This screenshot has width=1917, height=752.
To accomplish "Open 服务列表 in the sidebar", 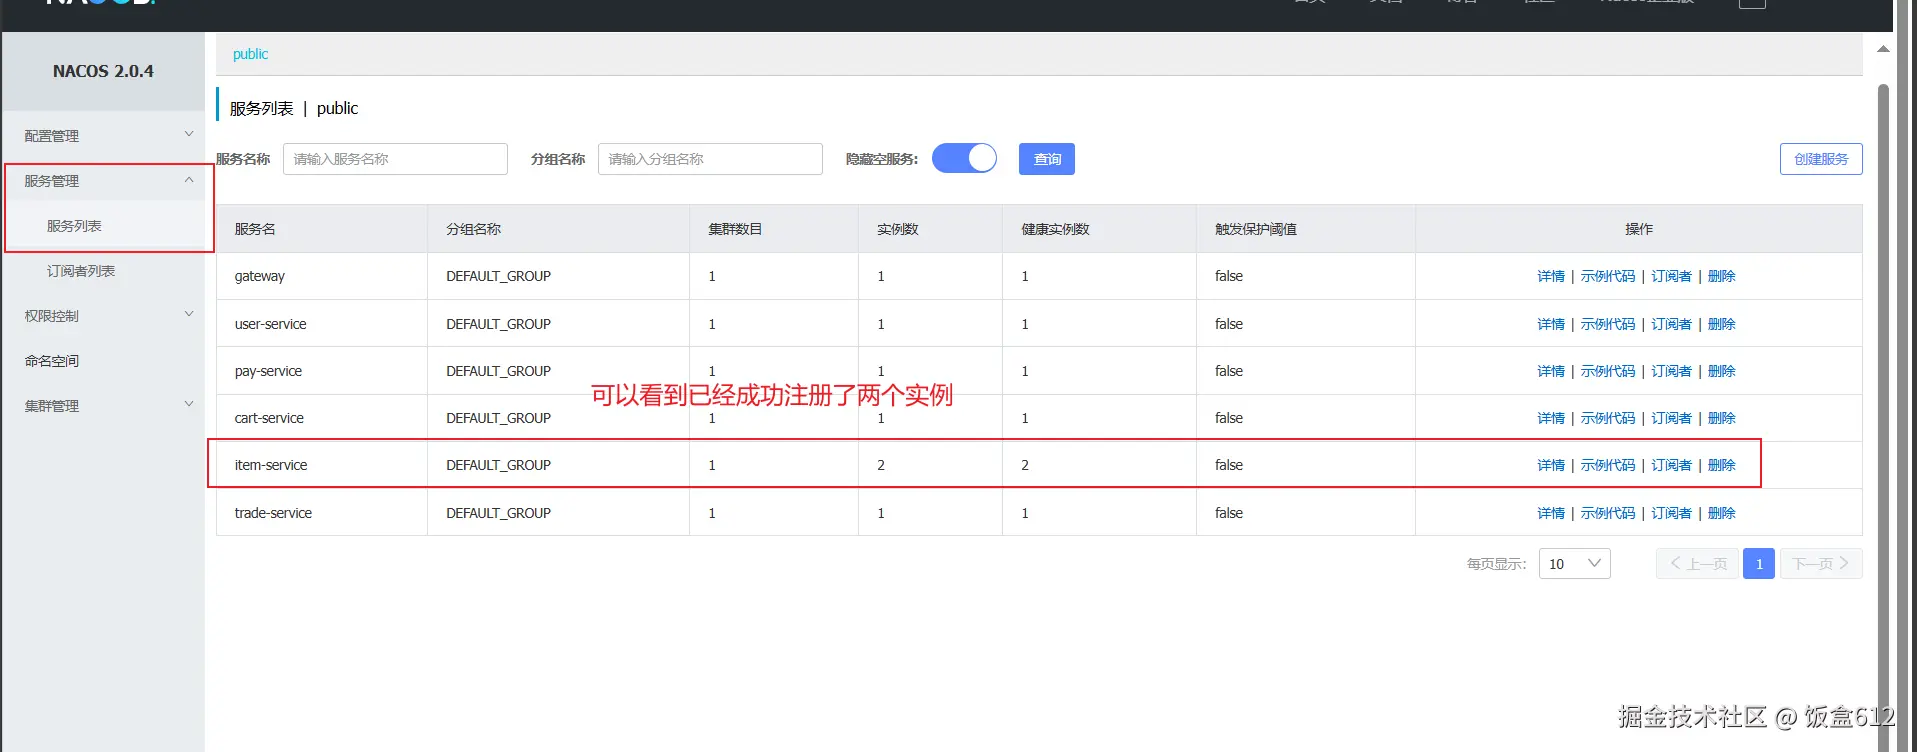I will (x=74, y=226).
